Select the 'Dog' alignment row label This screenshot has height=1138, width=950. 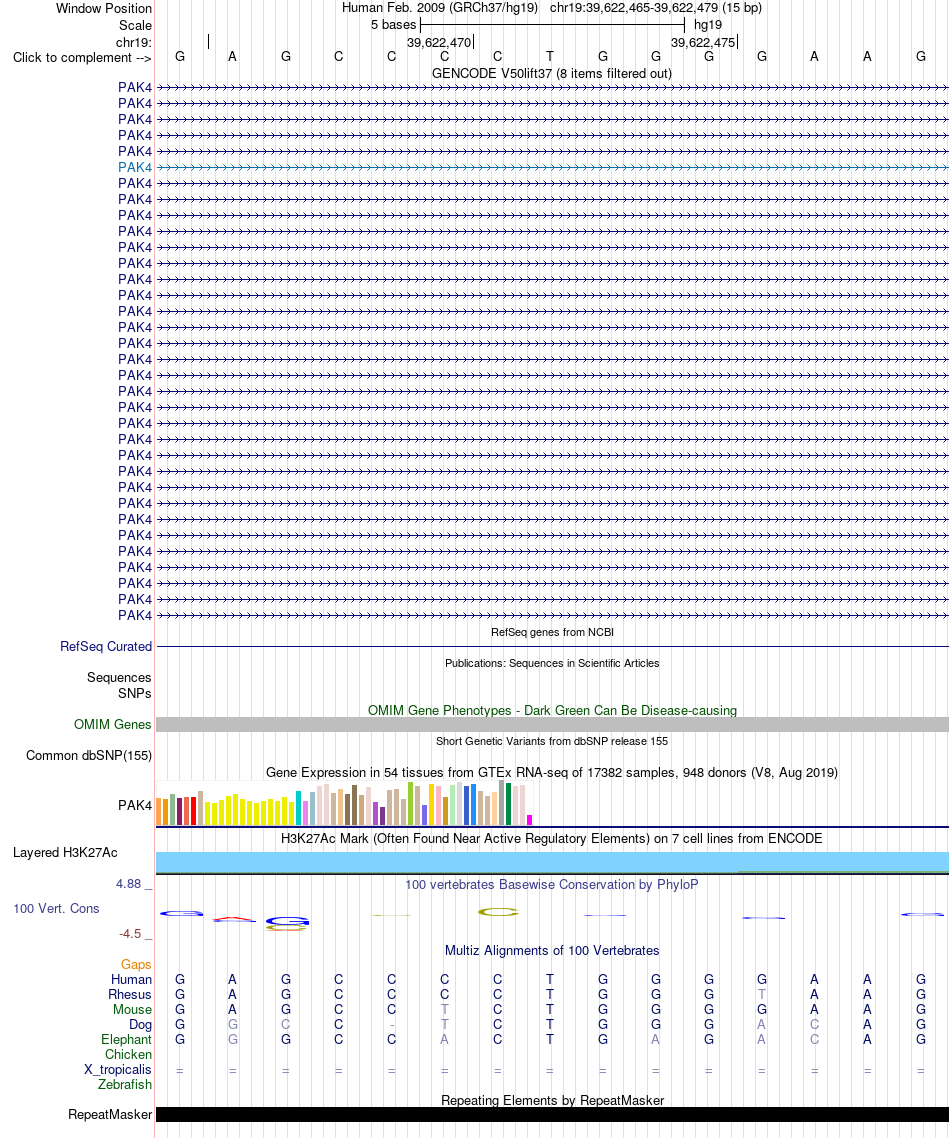click(140, 1025)
